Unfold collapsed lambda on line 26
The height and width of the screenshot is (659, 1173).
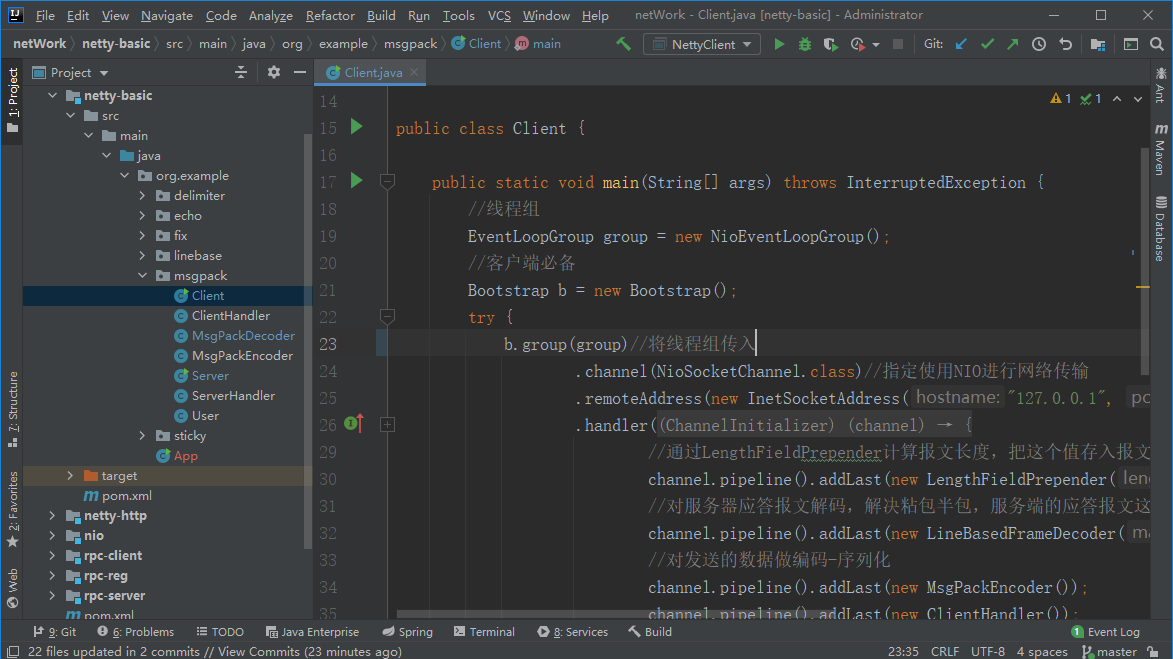pyautogui.click(x=388, y=425)
